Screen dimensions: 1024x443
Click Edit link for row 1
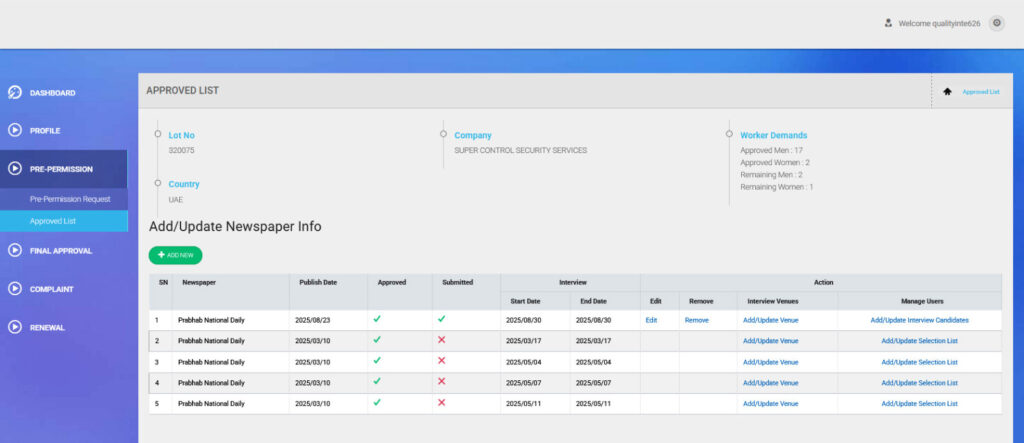[x=651, y=320]
